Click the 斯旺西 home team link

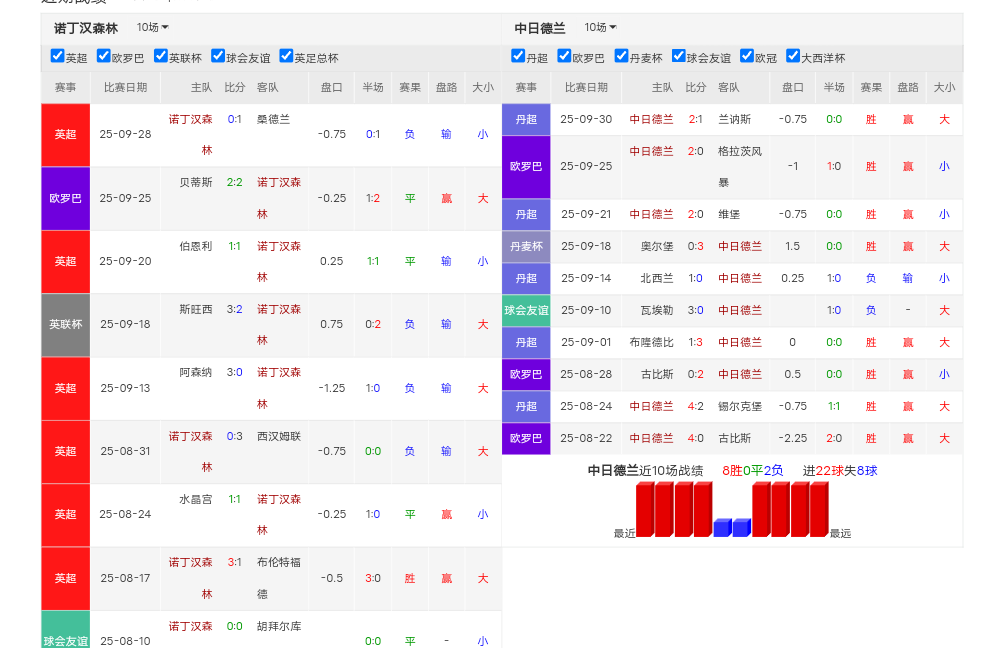(x=195, y=309)
